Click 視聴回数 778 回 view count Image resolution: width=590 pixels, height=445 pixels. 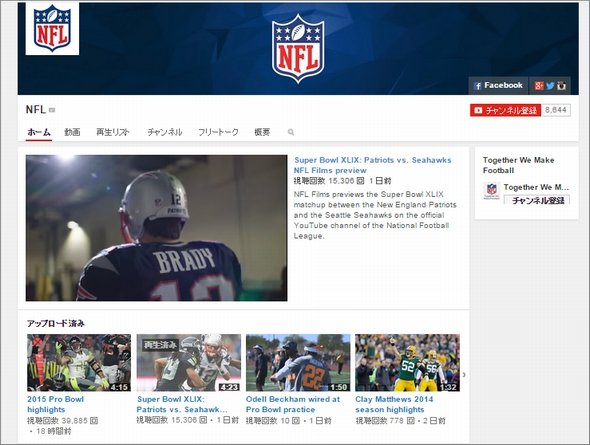pos(385,421)
